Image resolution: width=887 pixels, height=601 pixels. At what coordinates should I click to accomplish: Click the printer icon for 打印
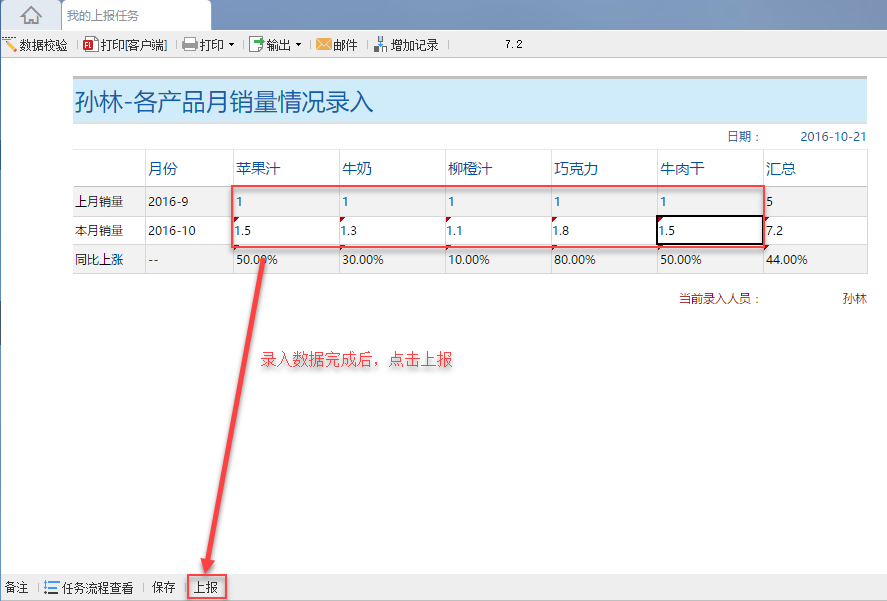[190, 45]
